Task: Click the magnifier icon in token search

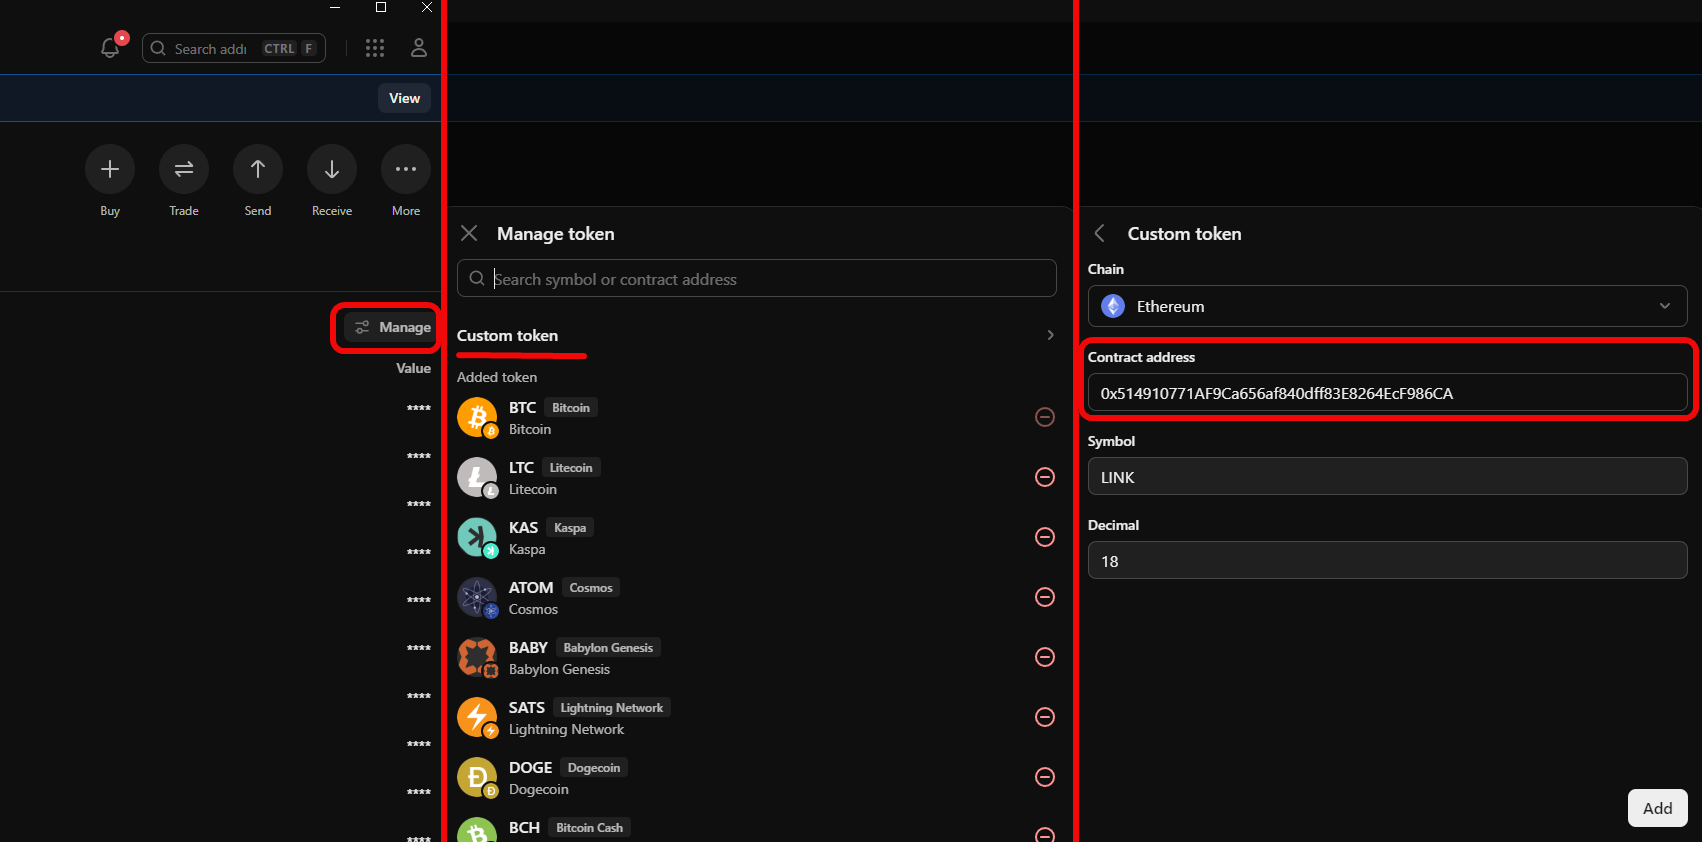Action: (477, 278)
